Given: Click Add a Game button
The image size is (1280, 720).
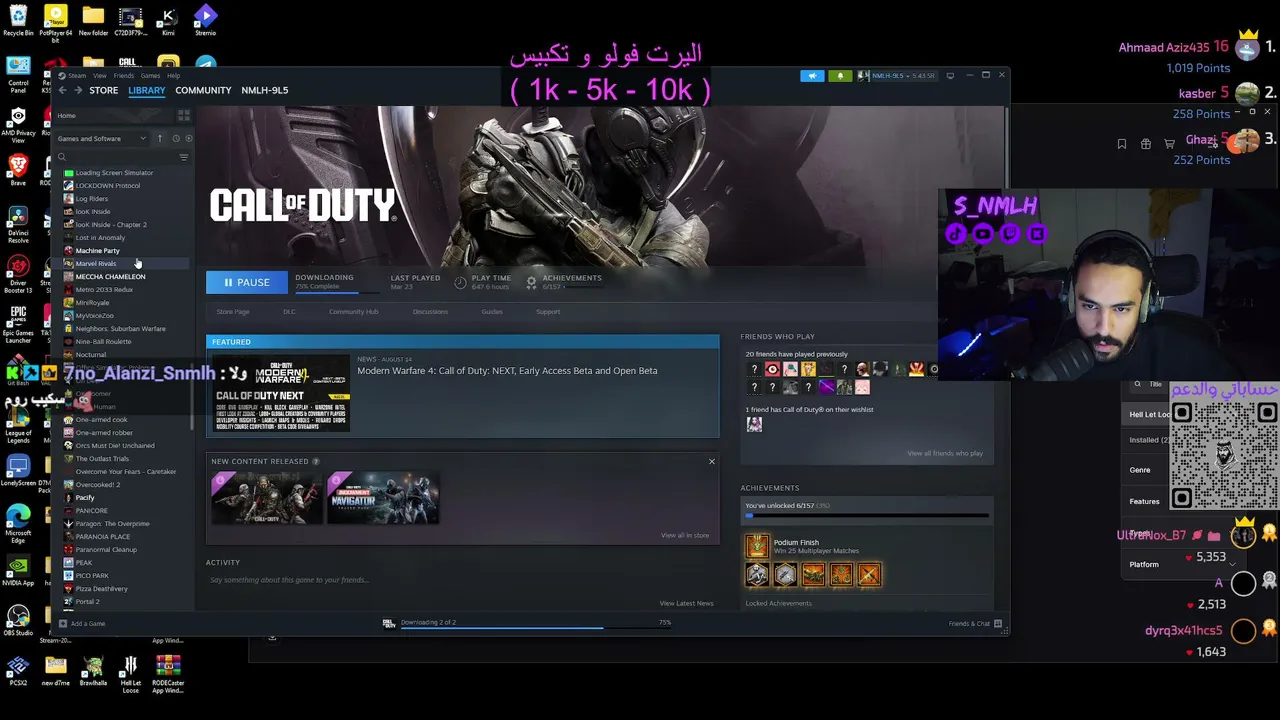Looking at the screenshot, I should (82, 623).
